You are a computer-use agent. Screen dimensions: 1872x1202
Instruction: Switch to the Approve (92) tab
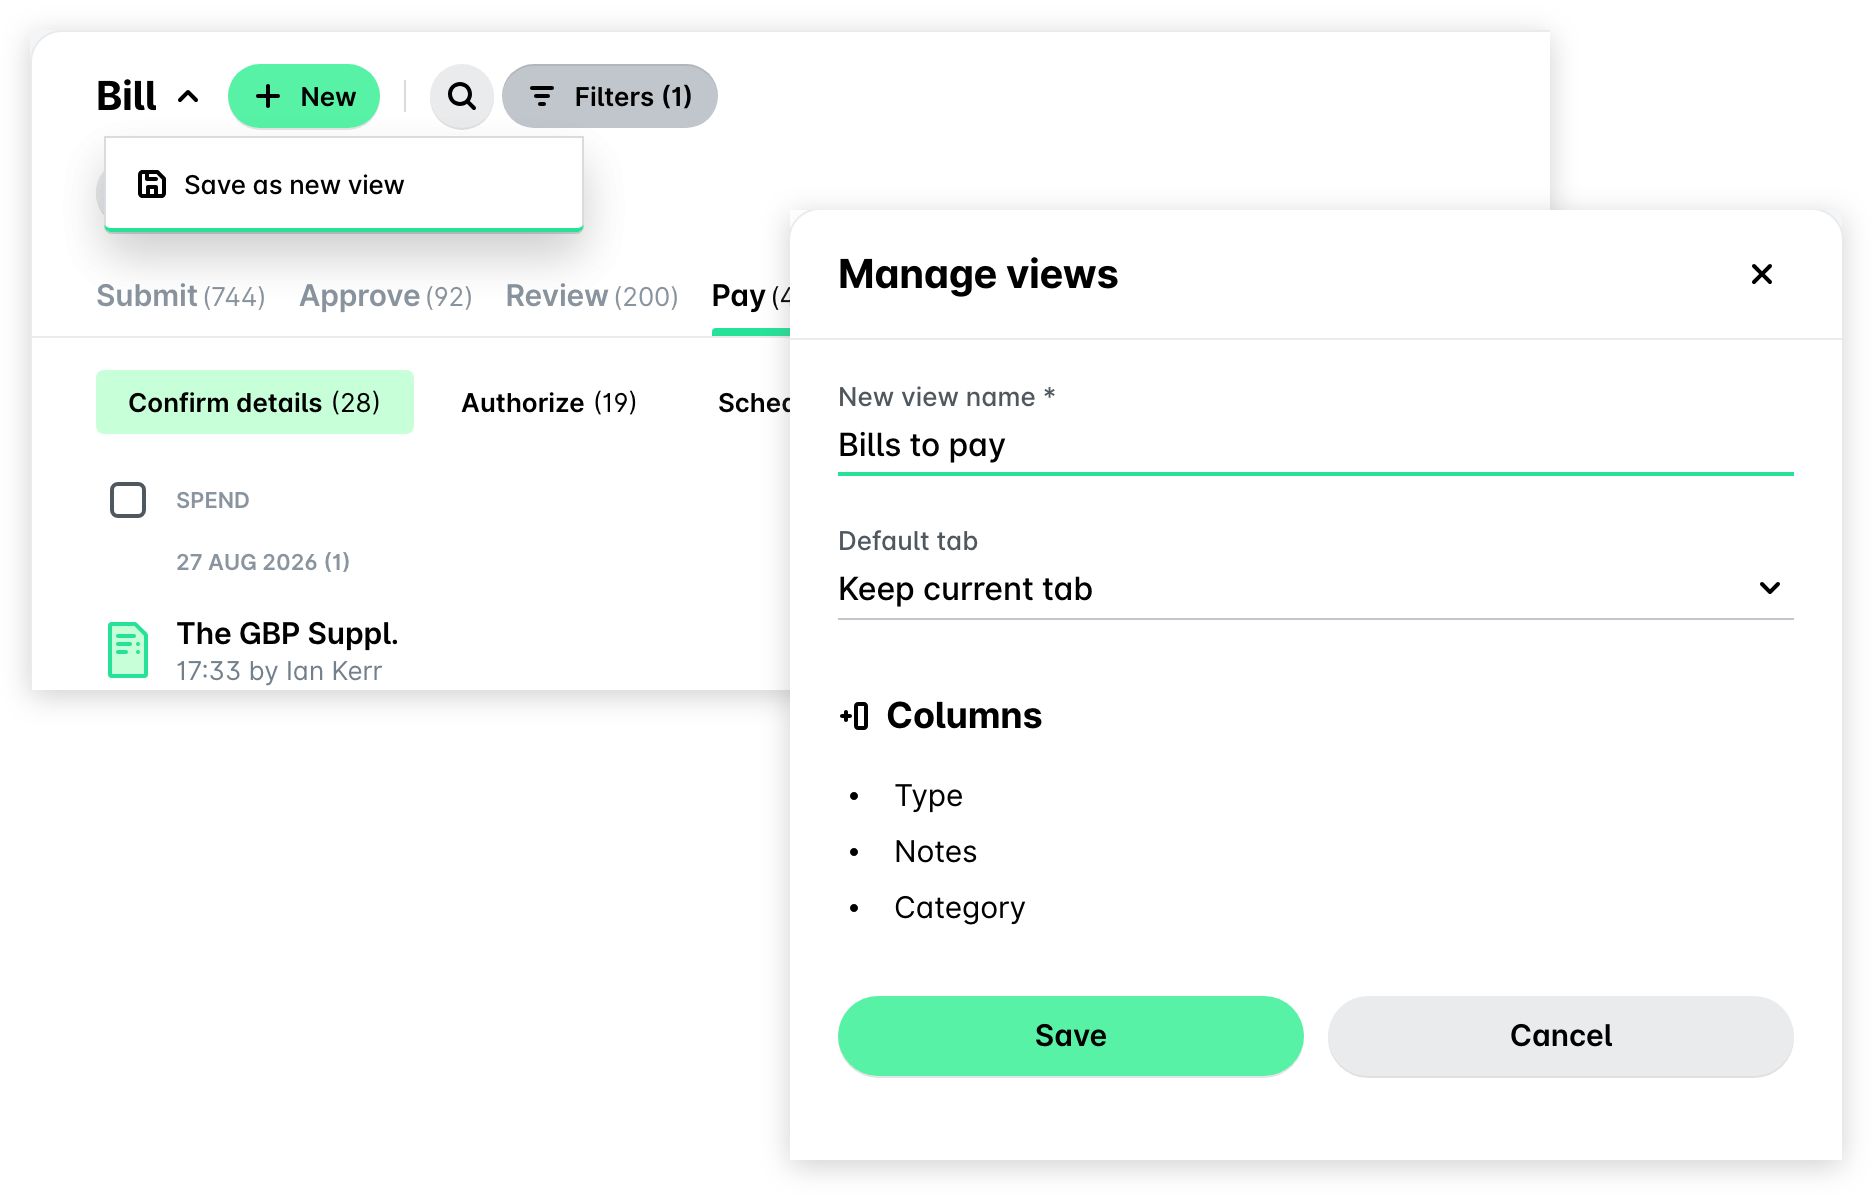click(386, 296)
